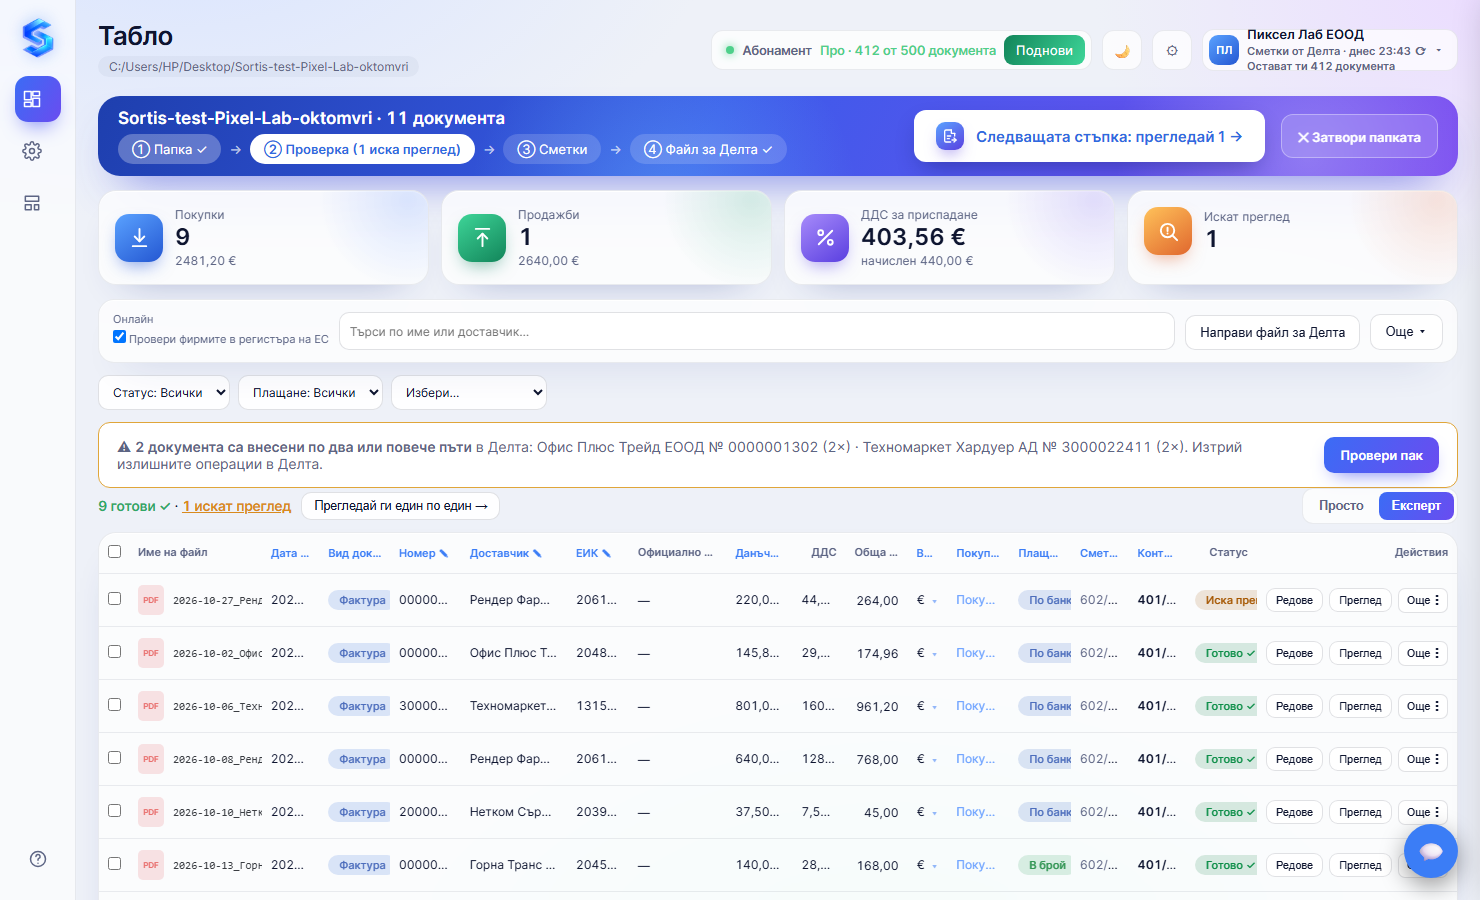This screenshot has width=1480, height=900.
Task: Open the Статус: Всички dropdown
Action: click(x=164, y=393)
